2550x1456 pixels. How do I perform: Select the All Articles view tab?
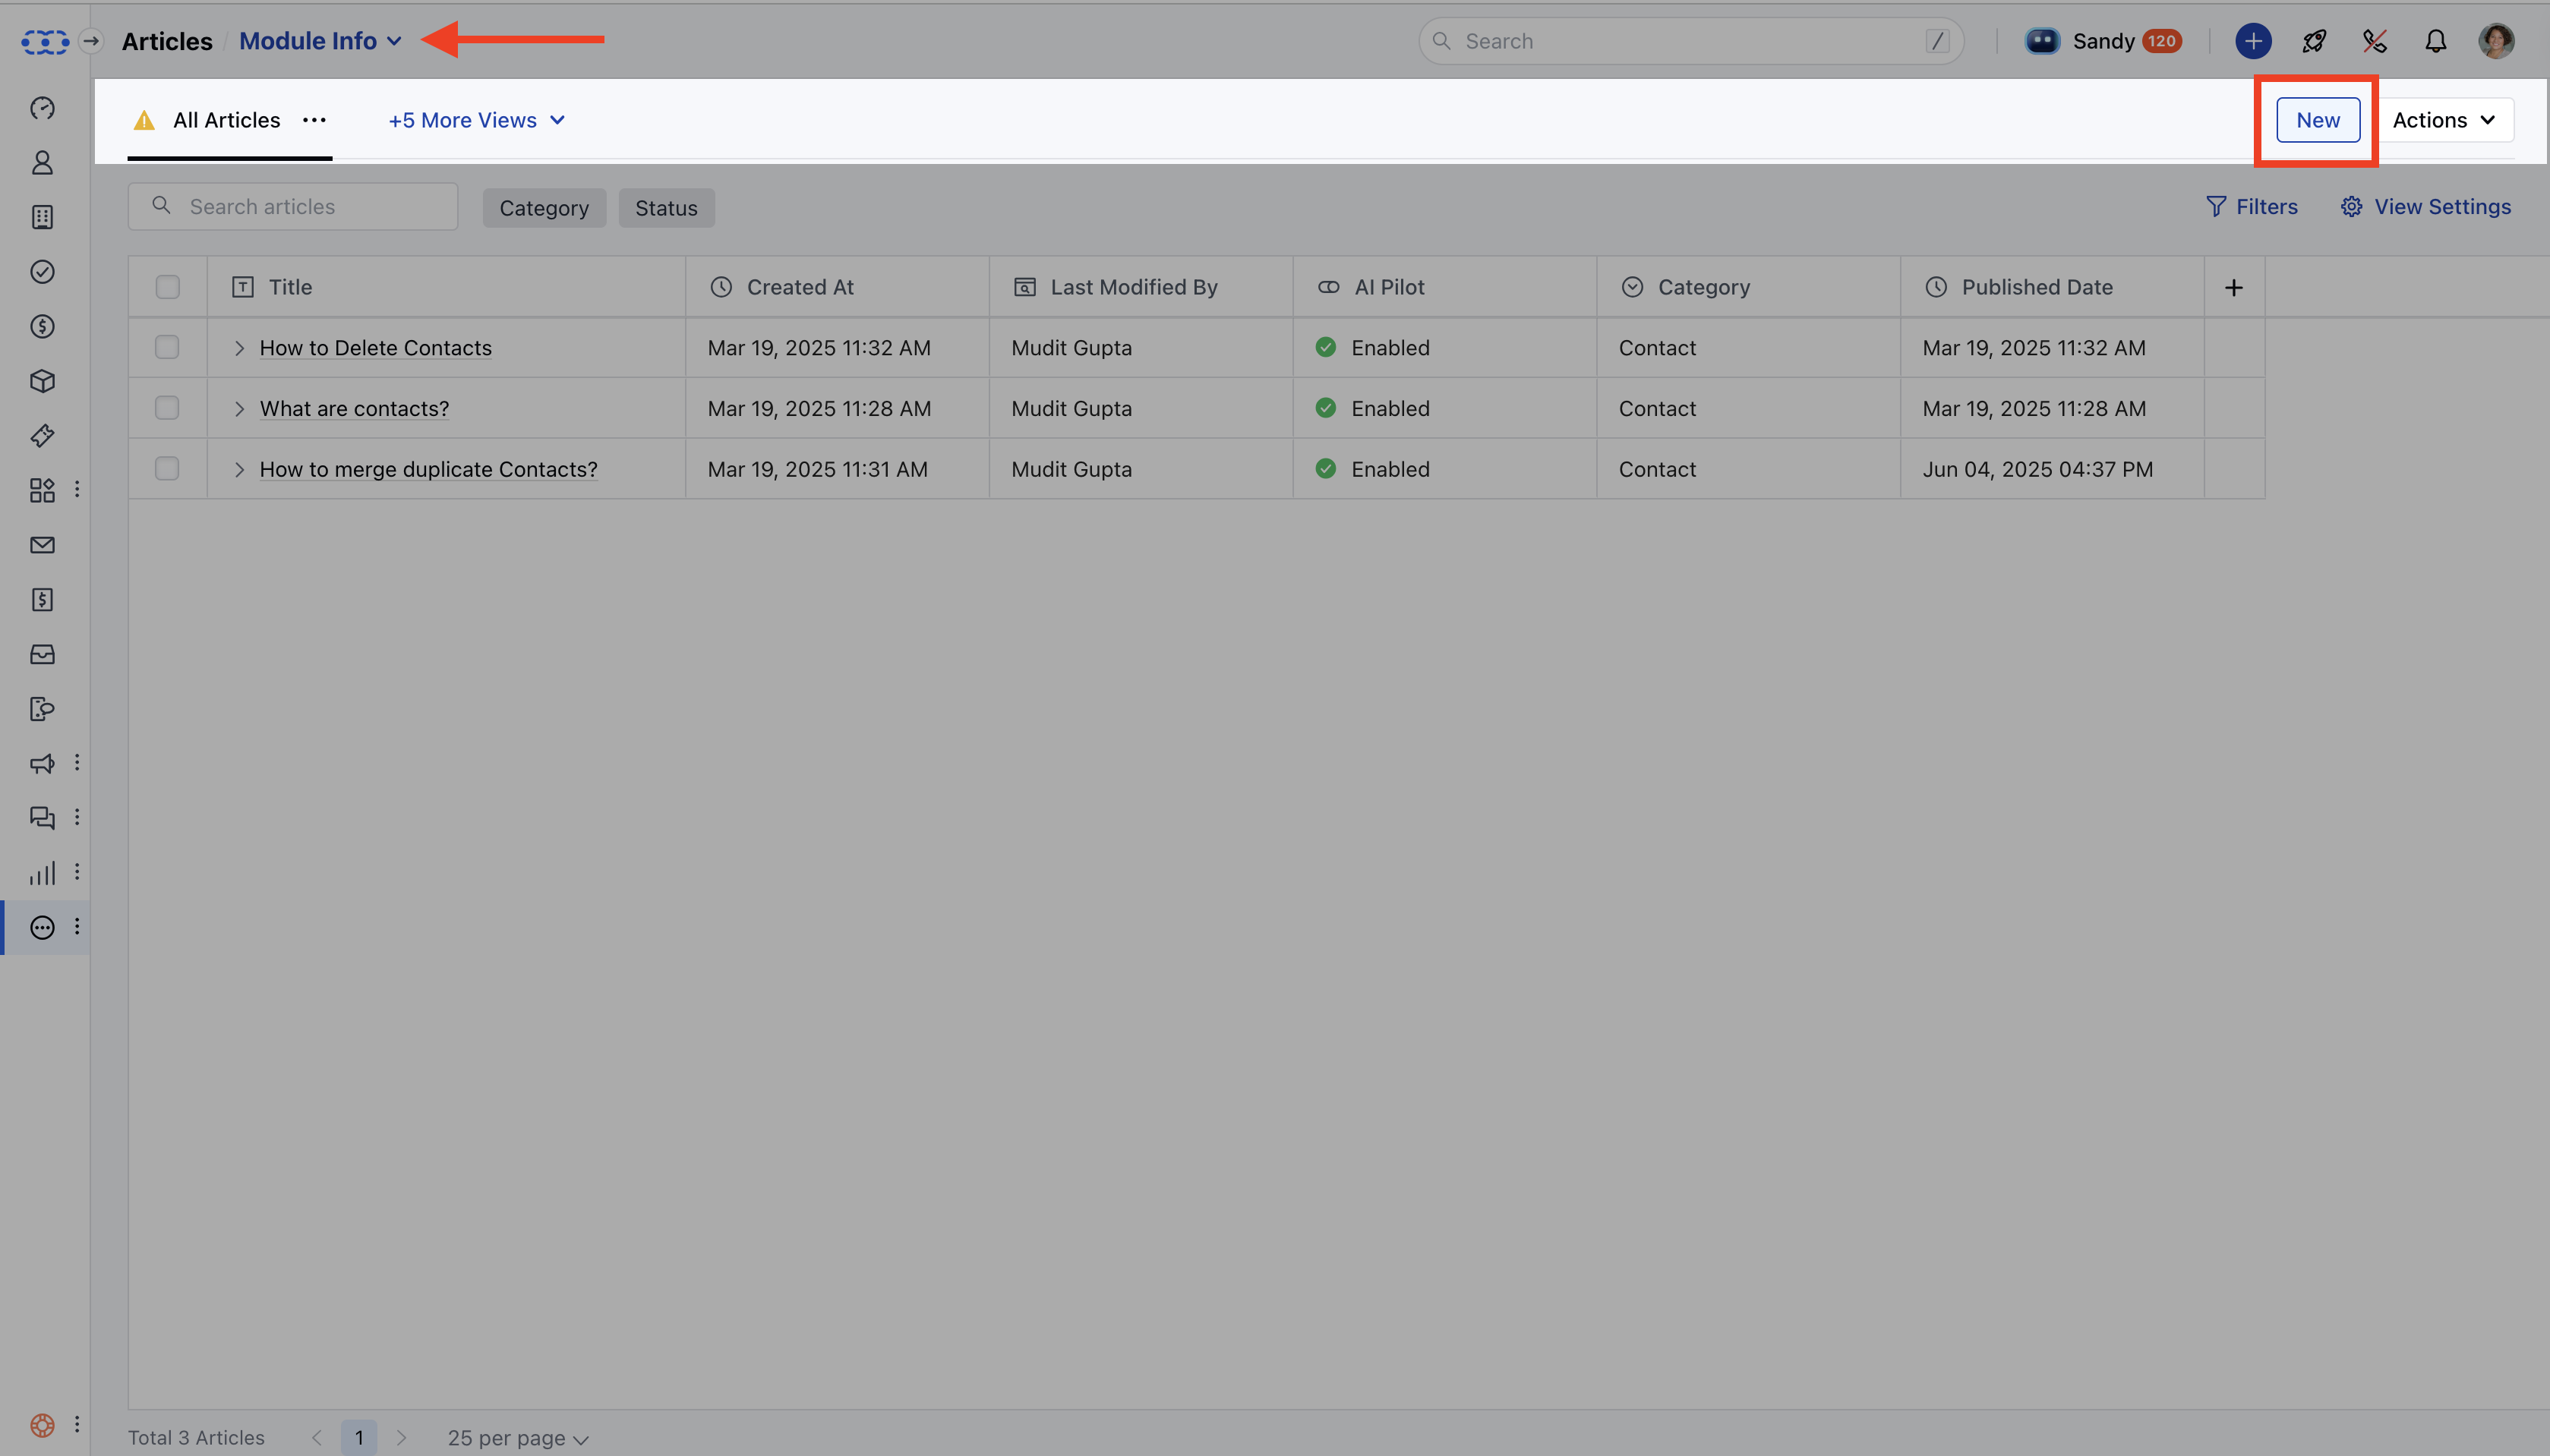(226, 120)
